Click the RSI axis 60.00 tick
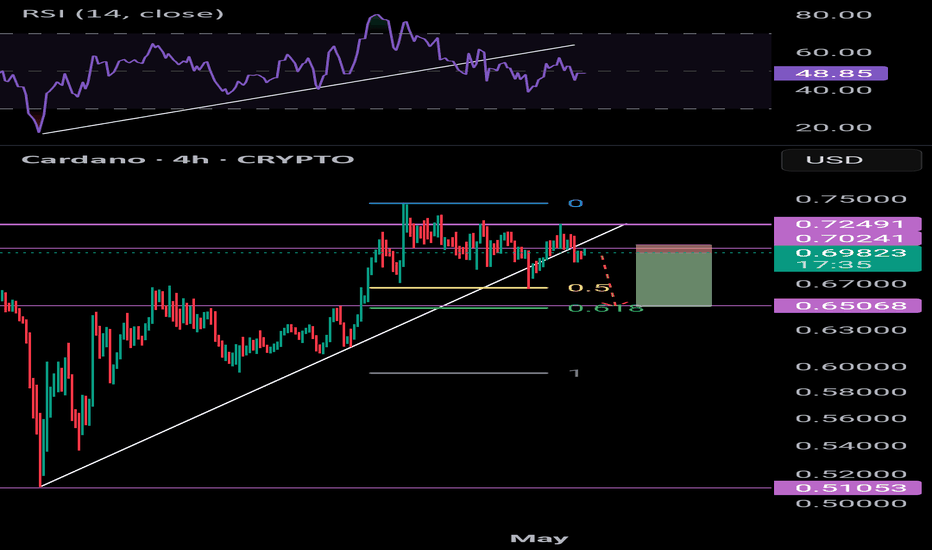The height and width of the screenshot is (550, 932). (x=833, y=52)
